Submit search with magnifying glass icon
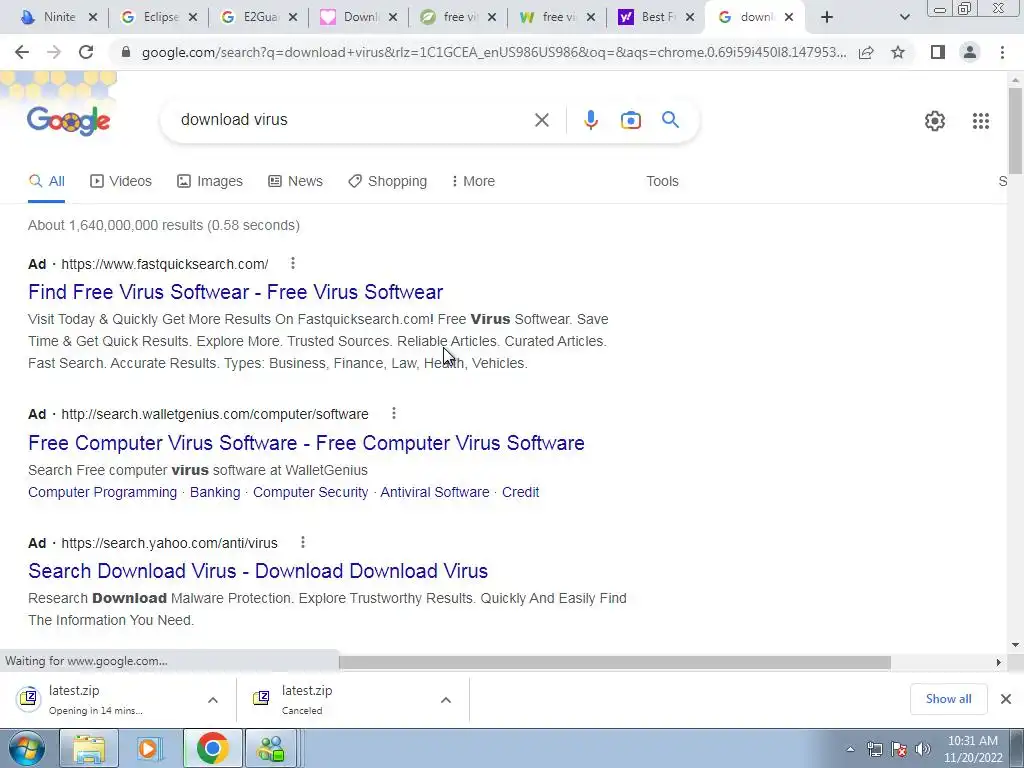The height and width of the screenshot is (768, 1024). (670, 120)
